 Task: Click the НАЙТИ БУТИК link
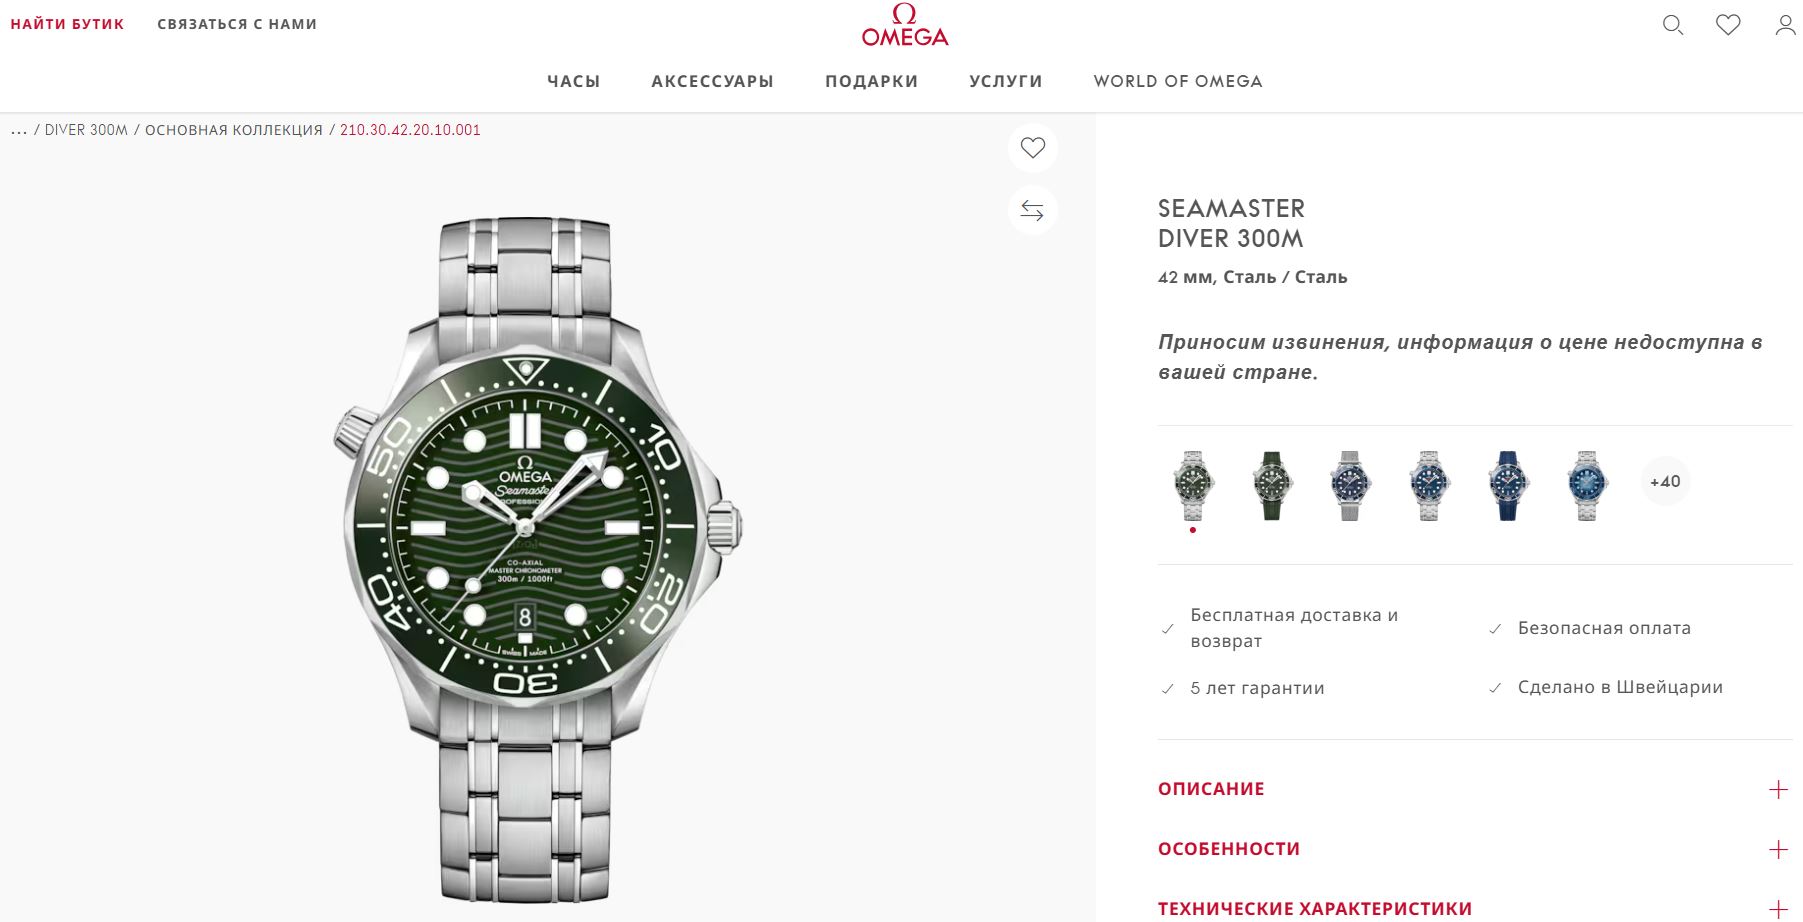pyautogui.click(x=68, y=24)
